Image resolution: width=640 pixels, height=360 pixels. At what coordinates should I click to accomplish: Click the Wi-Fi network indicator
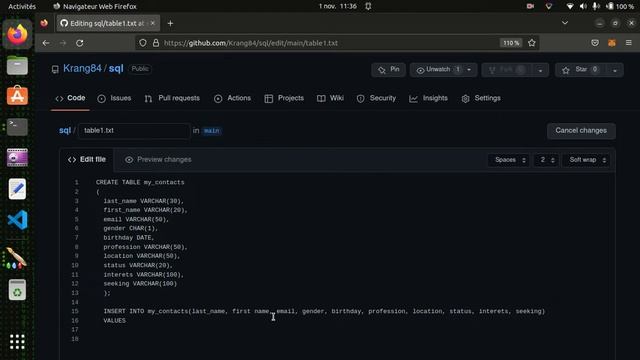point(570,6)
